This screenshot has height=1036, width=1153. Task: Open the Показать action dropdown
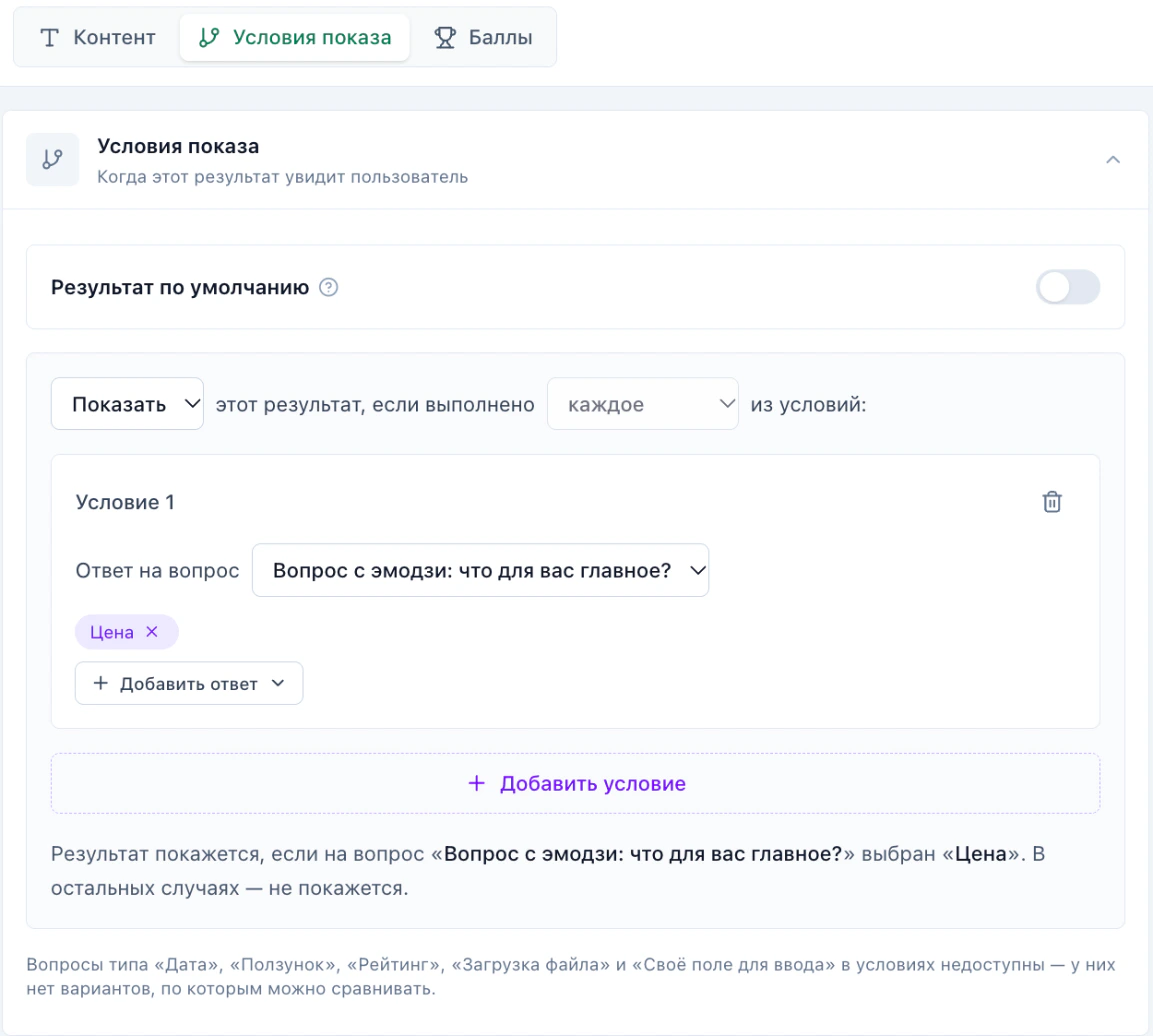coord(127,404)
